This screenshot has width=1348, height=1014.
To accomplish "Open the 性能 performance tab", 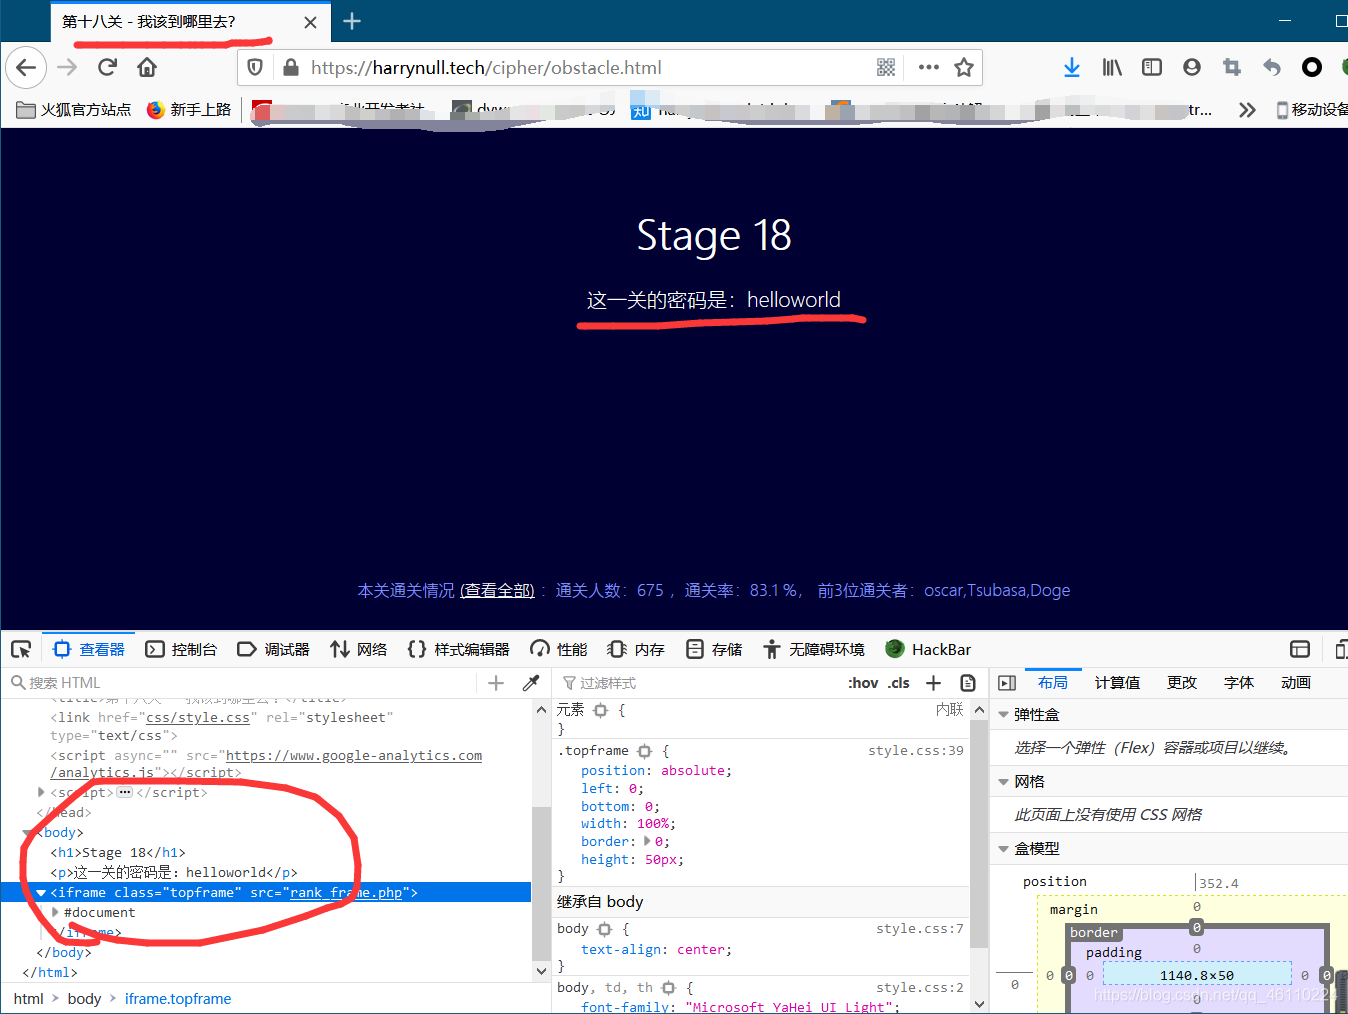I will pyautogui.click(x=559, y=649).
